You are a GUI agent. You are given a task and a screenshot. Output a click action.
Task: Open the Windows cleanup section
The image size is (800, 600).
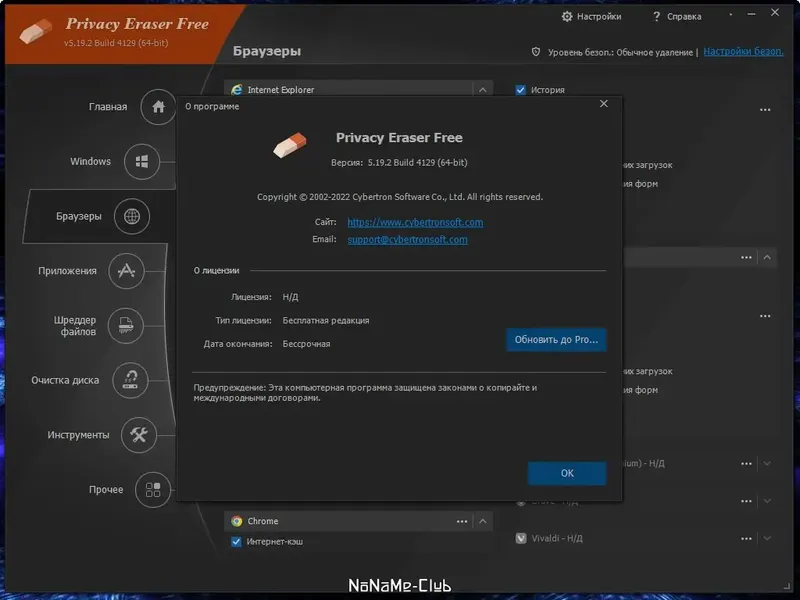(x=142, y=161)
